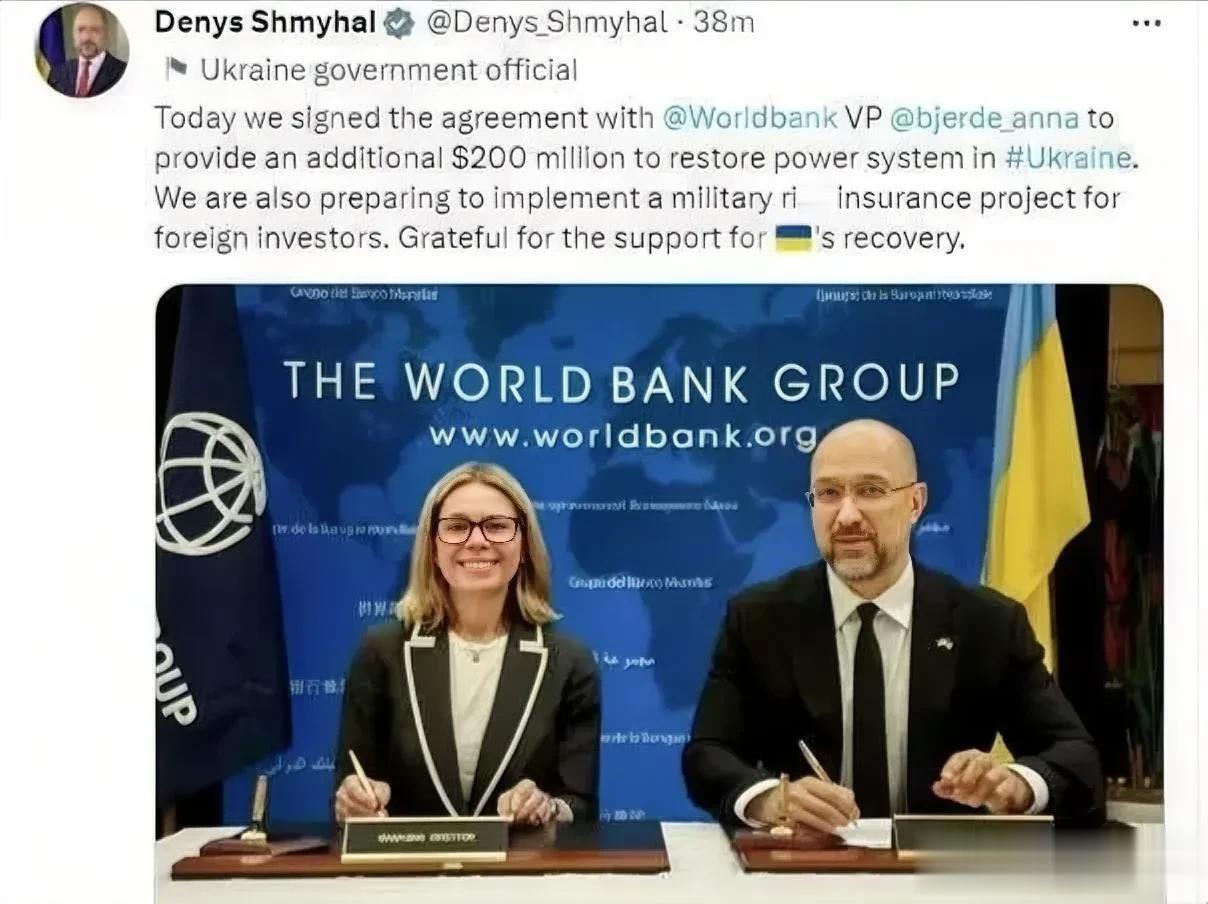
Task: Click THE WORLD BANK GROUP heading in photo
Action: 621,382
